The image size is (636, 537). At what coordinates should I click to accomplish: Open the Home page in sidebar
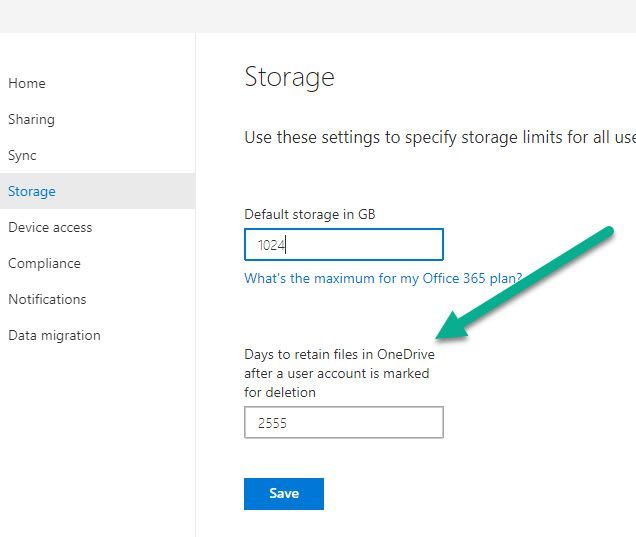27,83
